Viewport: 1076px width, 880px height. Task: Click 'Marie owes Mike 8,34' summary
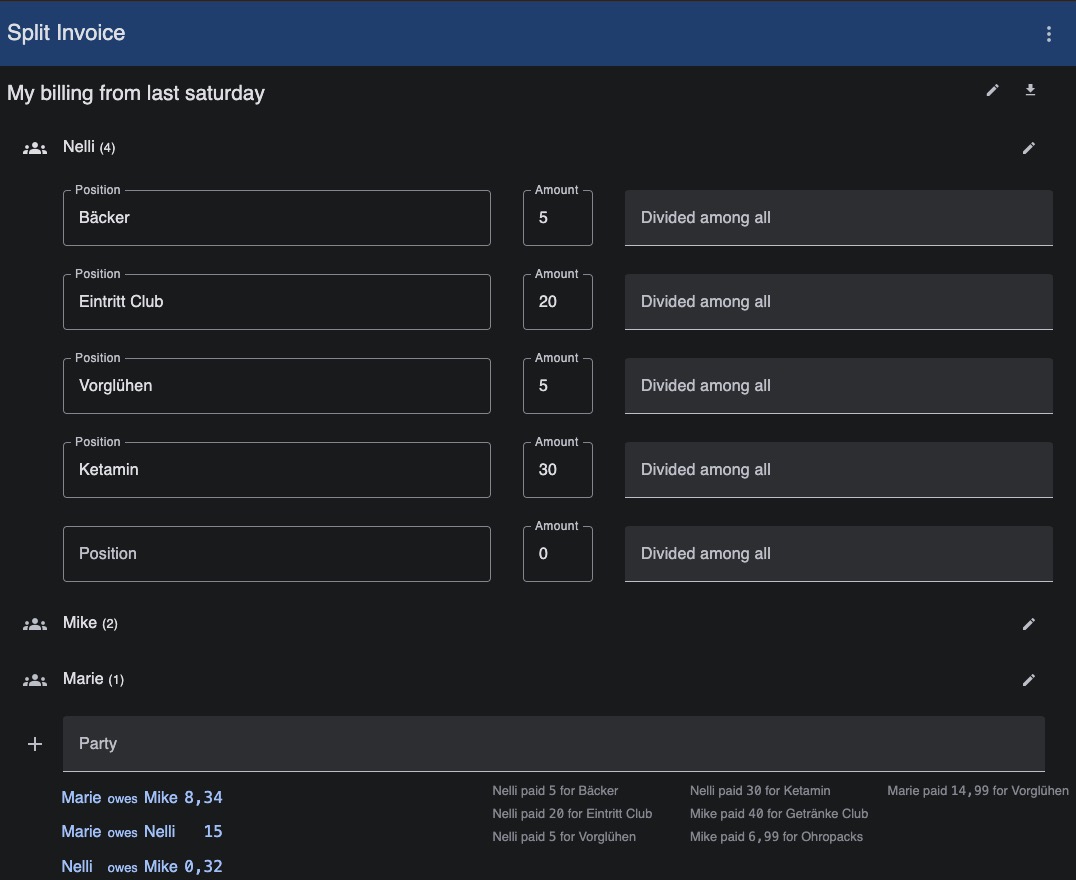click(x=141, y=798)
